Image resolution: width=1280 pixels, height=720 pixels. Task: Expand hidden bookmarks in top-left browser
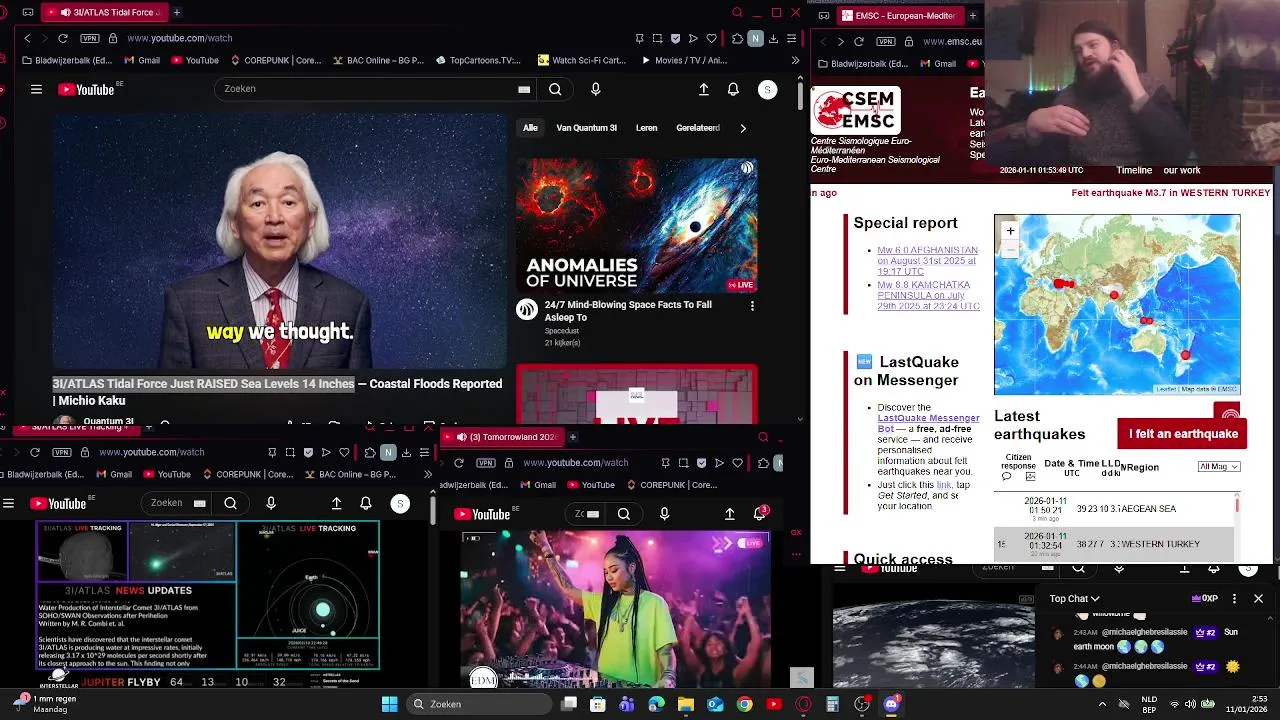pos(795,60)
